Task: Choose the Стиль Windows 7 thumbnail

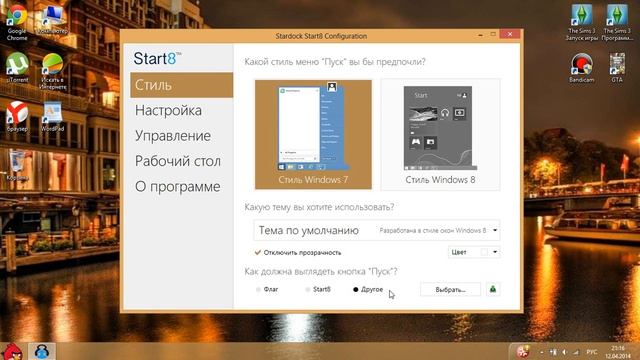Action: (313, 134)
